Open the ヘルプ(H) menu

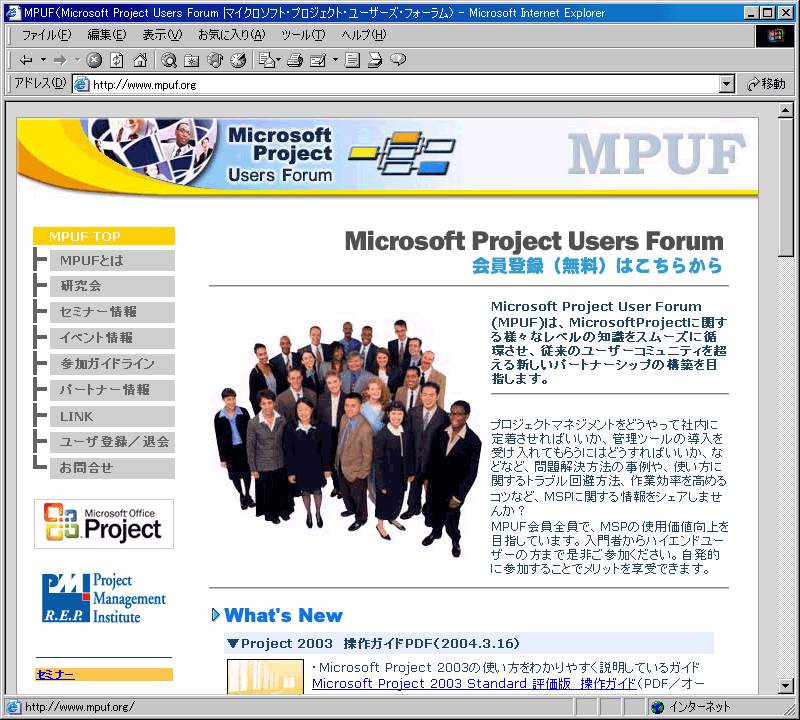(363, 35)
